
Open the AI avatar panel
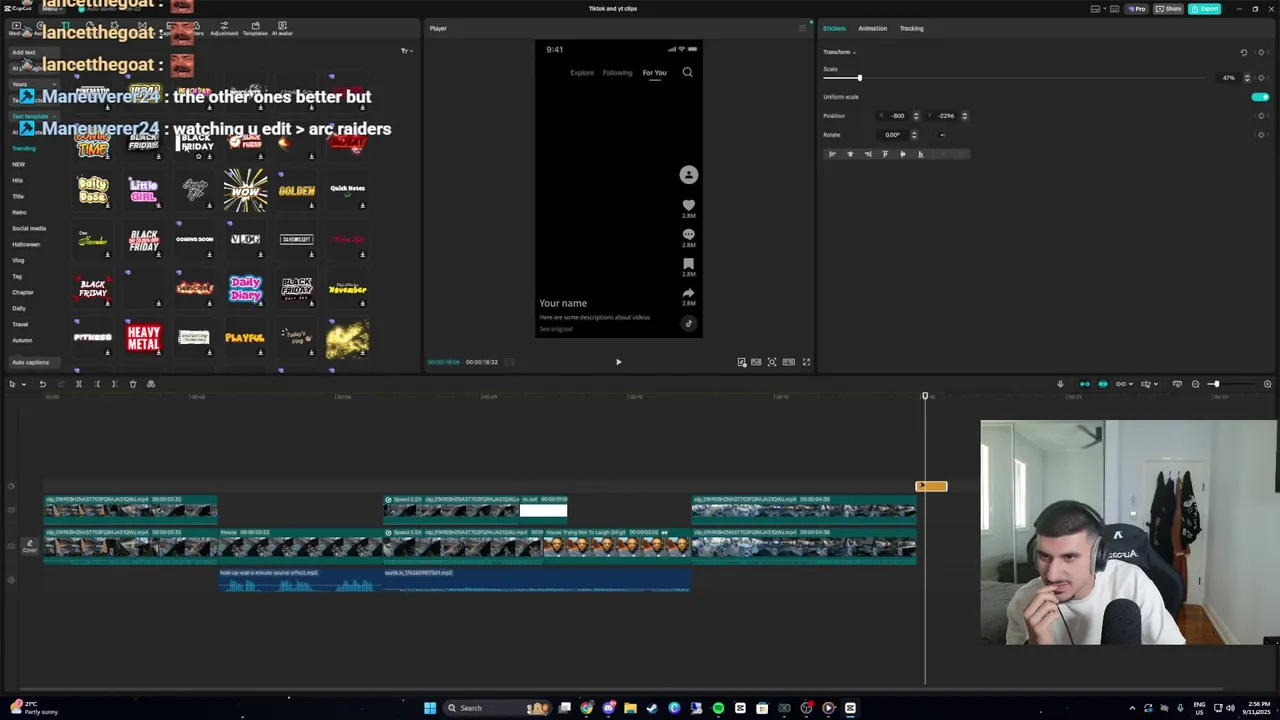coord(282,28)
